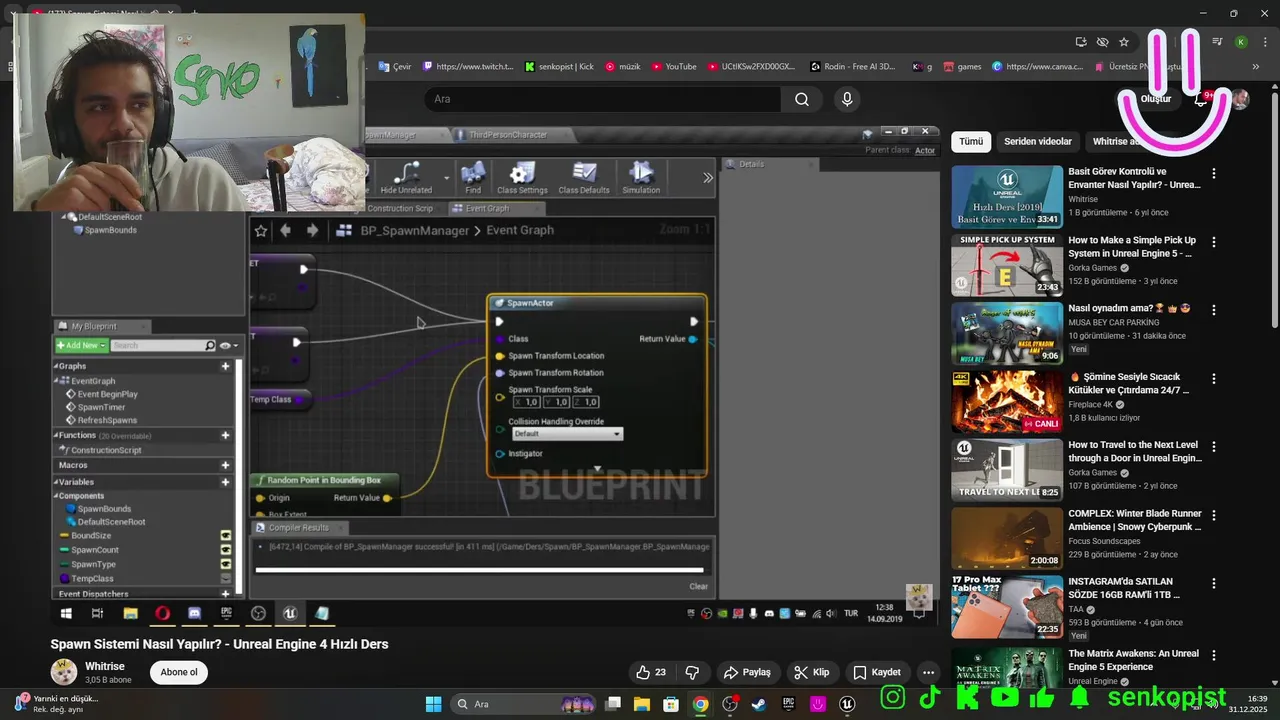
Task: Open the green Add New dropdown
Action: click(81, 345)
